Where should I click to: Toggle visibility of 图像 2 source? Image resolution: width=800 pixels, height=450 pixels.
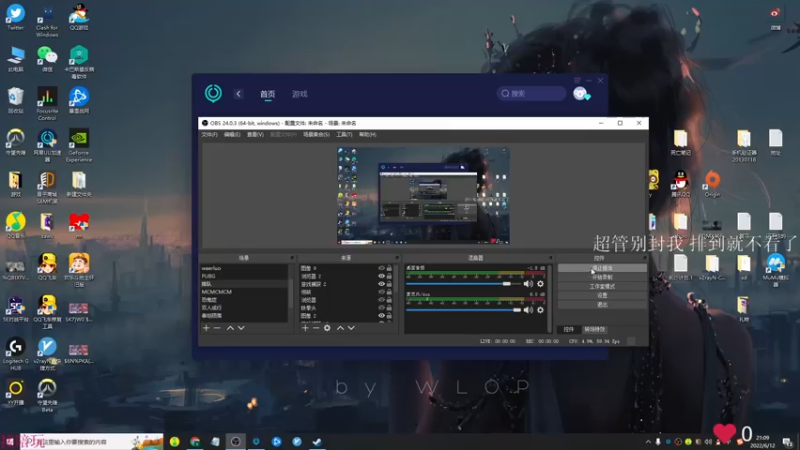381,316
